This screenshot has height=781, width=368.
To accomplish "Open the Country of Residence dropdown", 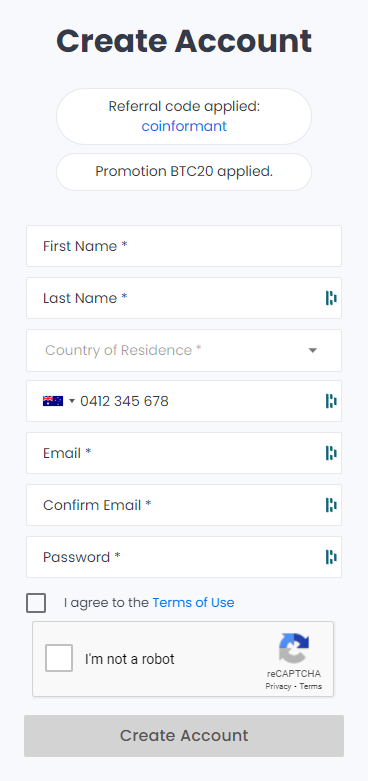I will click(x=184, y=350).
